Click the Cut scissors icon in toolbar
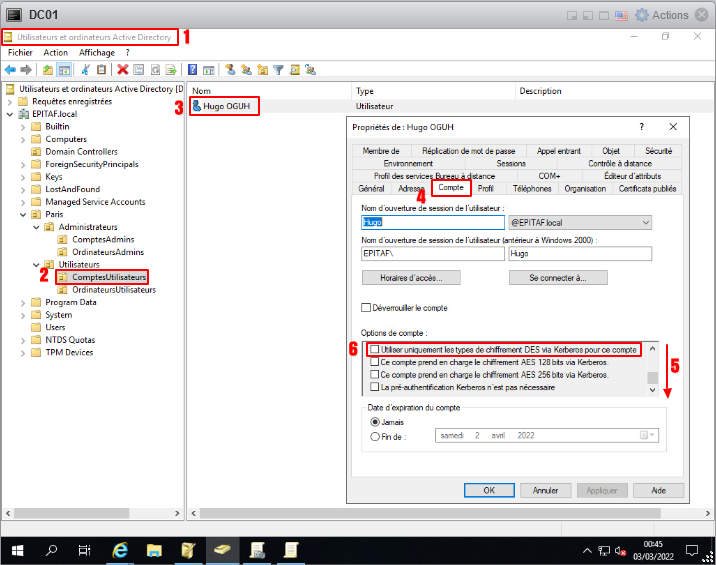Image resolution: width=716 pixels, height=565 pixels. pyautogui.click(x=86, y=70)
